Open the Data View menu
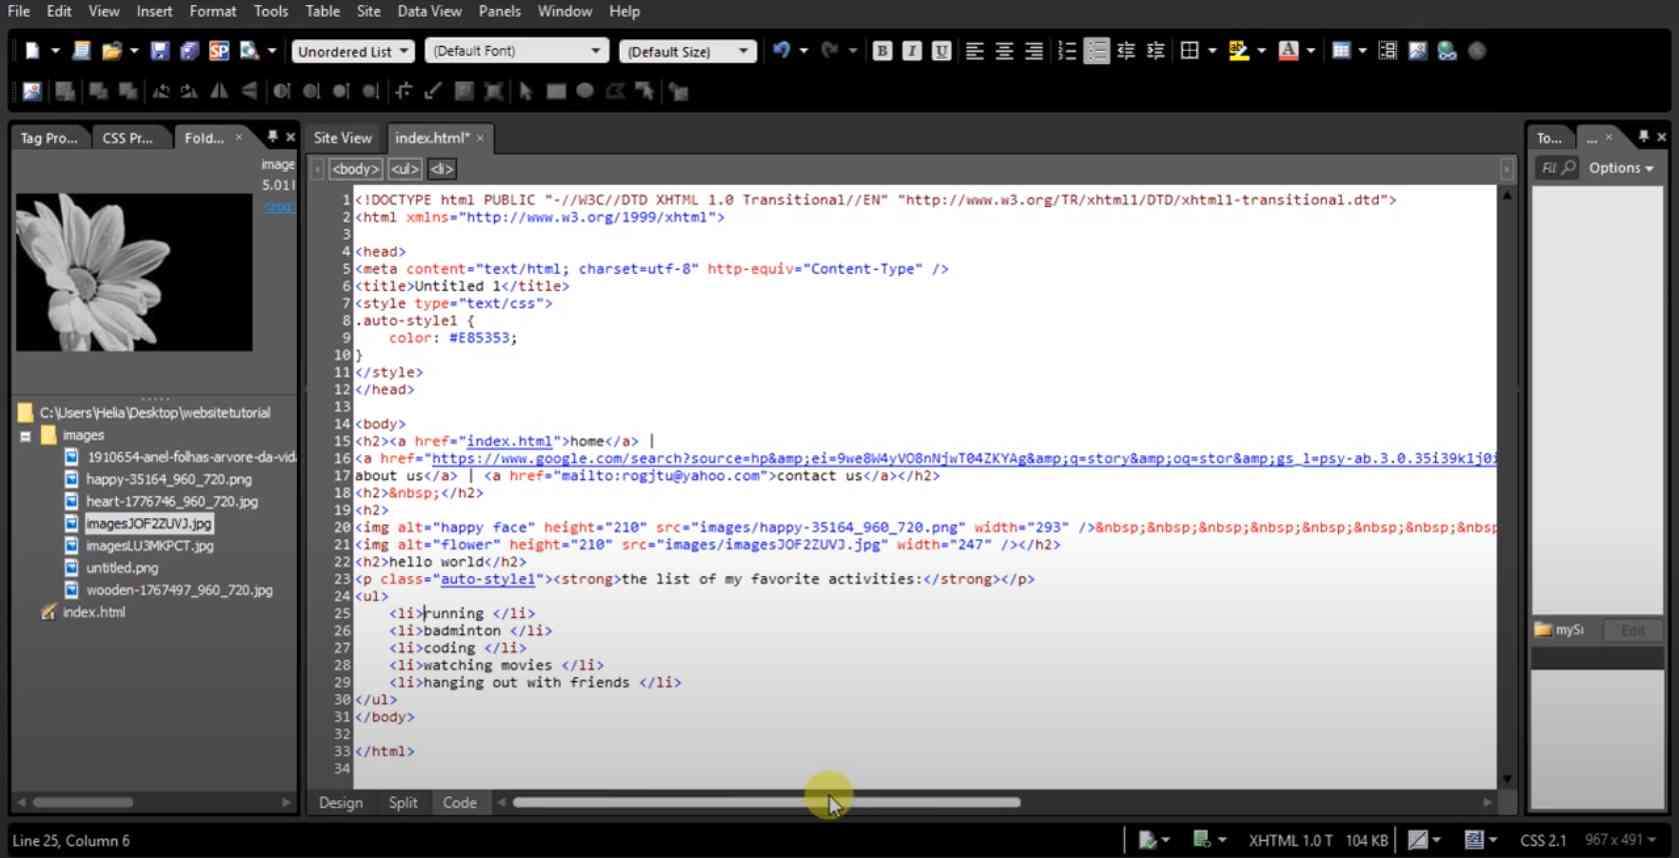Screen dimensions: 1679x858 point(429,11)
